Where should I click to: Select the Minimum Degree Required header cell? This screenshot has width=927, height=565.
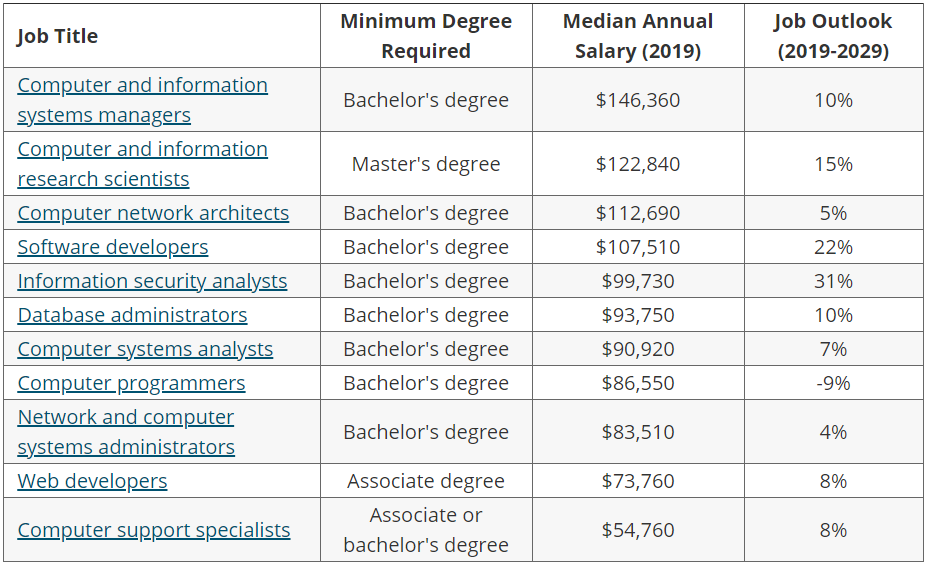[426, 36]
